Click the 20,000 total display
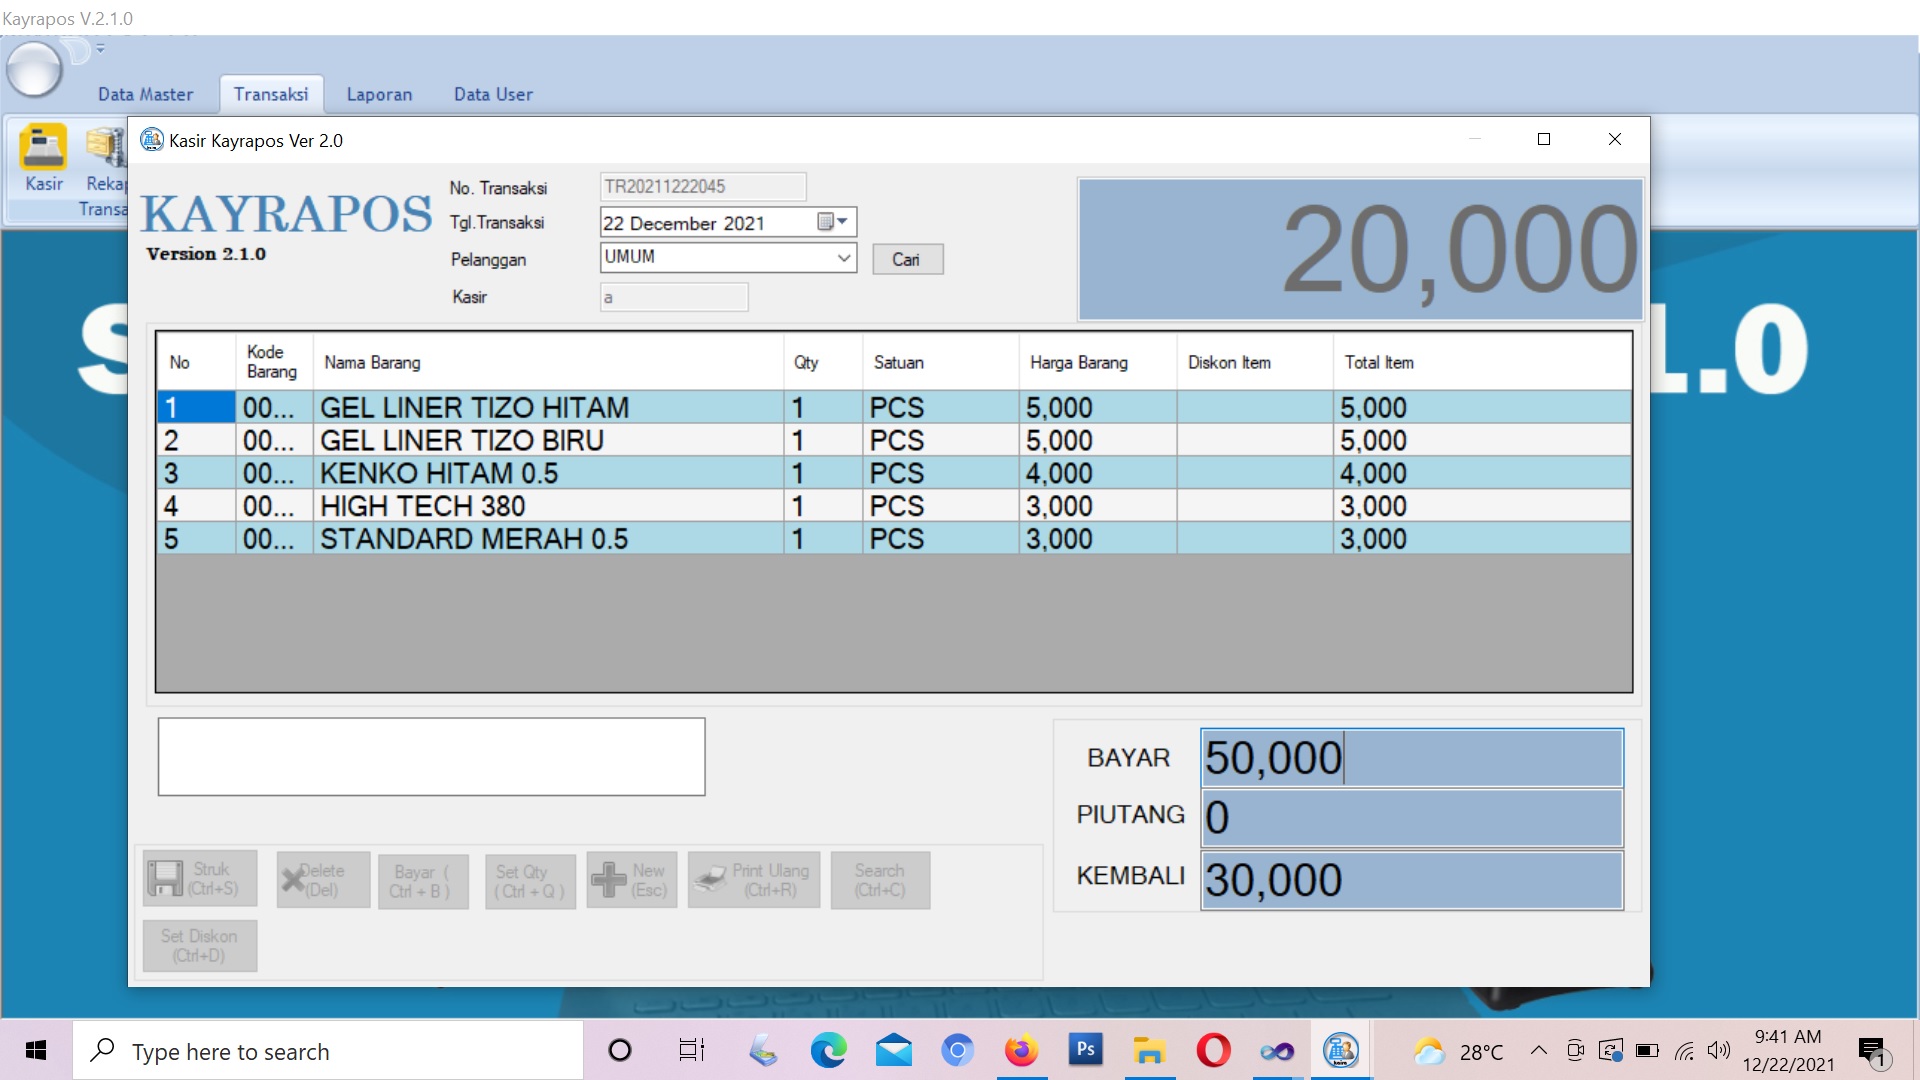The image size is (1920, 1080). [x=1360, y=249]
